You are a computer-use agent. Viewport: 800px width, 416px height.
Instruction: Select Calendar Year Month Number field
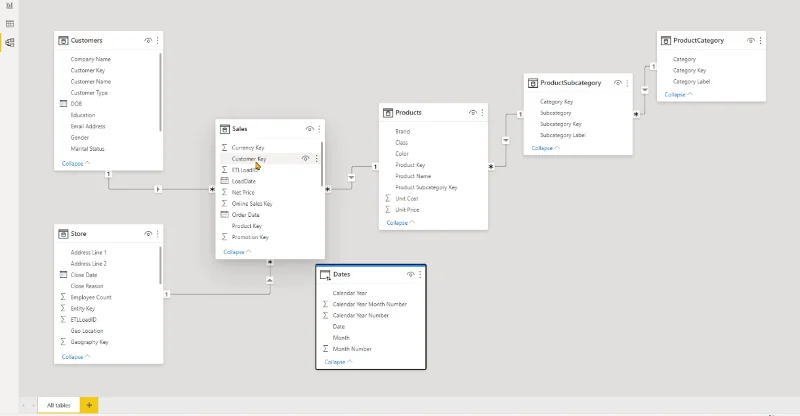(370, 304)
